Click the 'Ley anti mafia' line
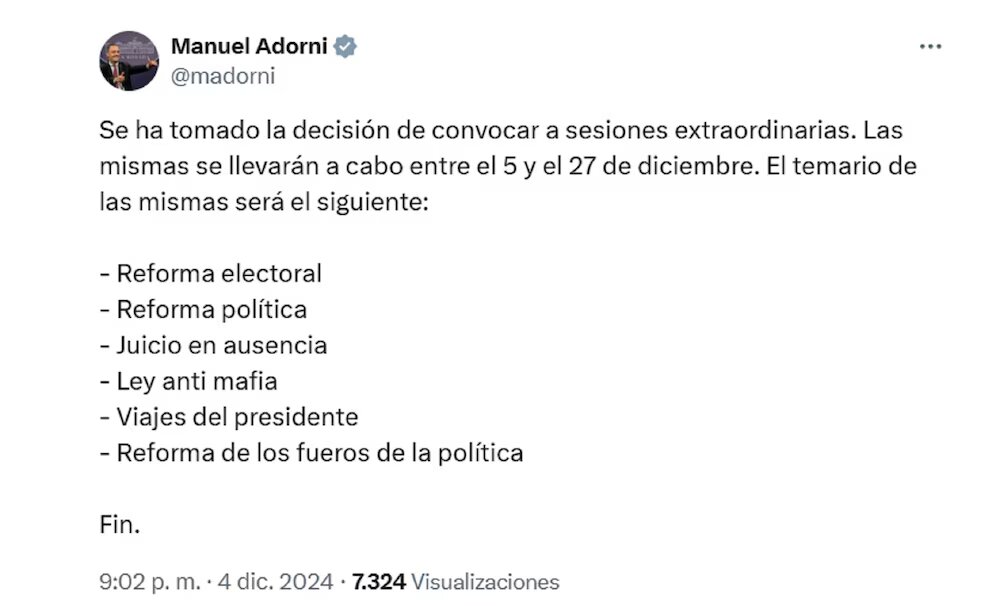992x606 pixels. click(x=196, y=381)
